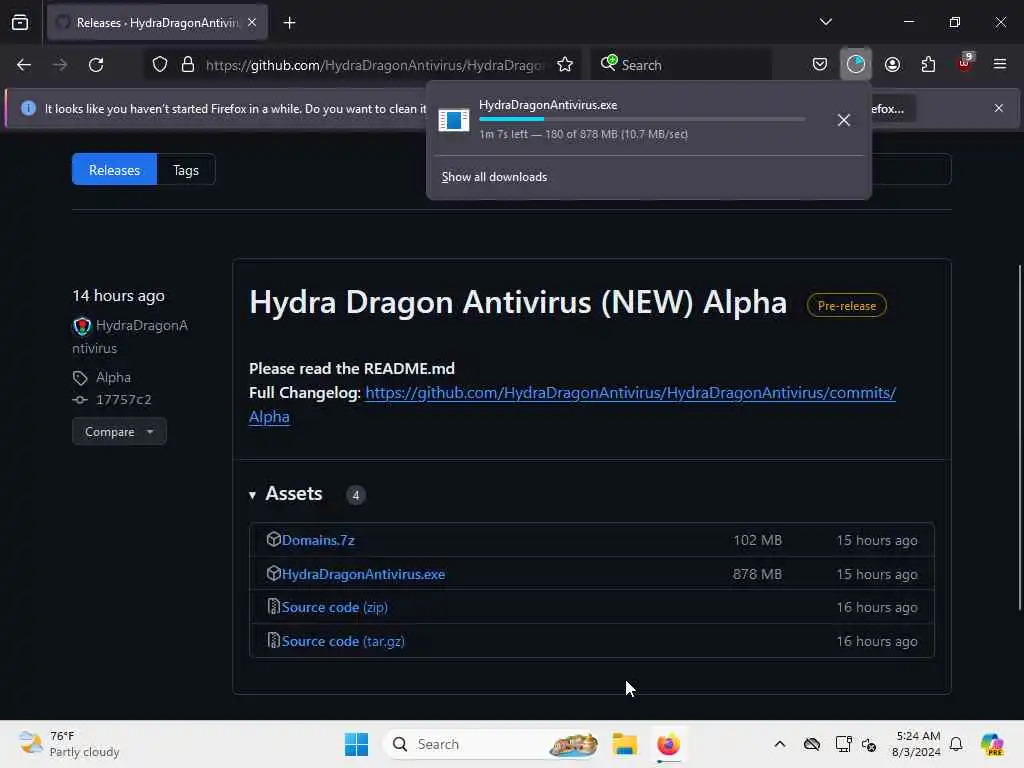Download Domains.7z asset
The height and width of the screenshot is (768, 1024).
pyautogui.click(x=318, y=540)
